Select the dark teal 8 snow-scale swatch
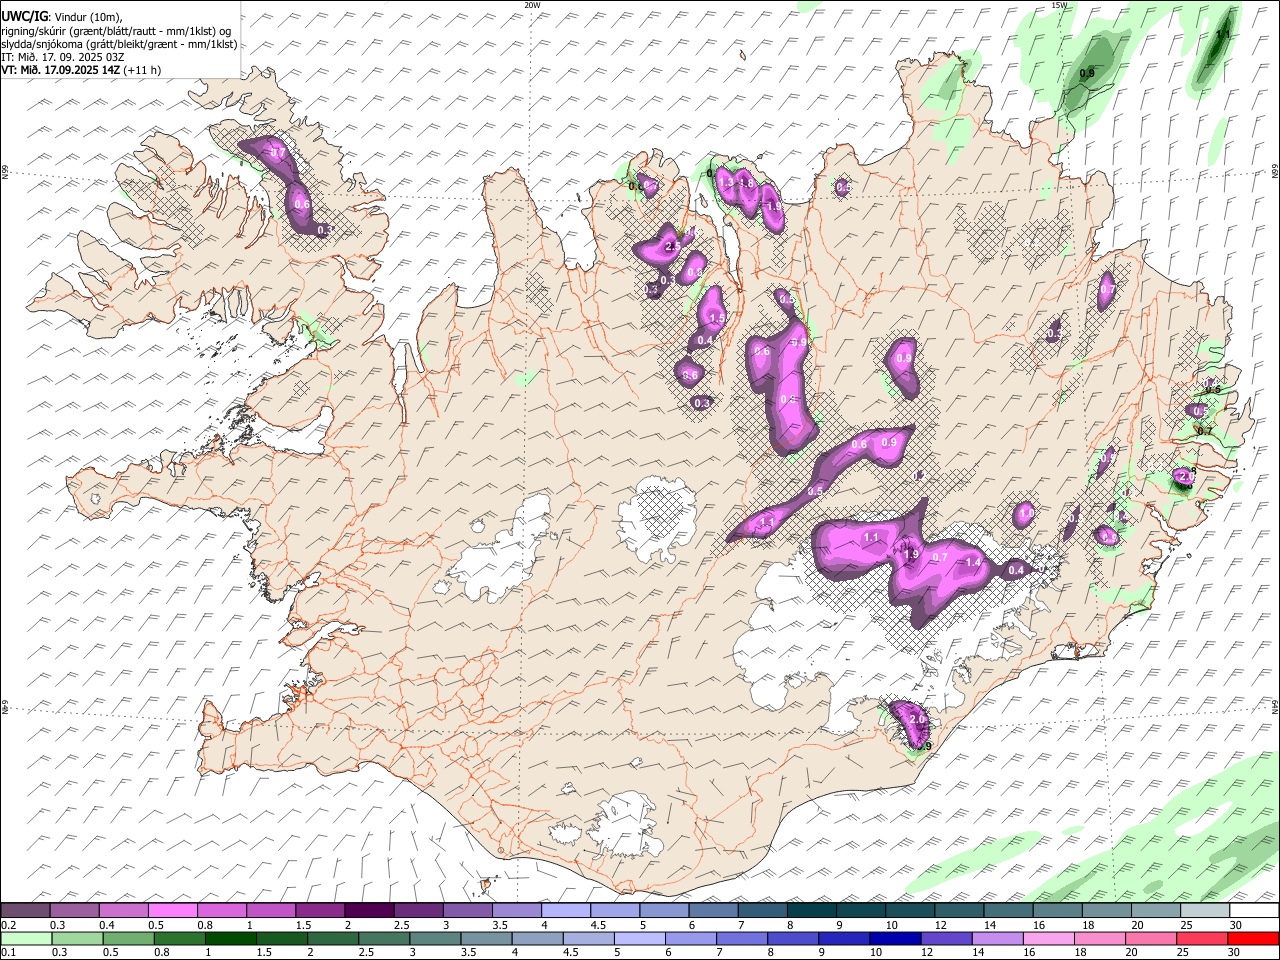This screenshot has height=960, width=1280. pyautogui.click(x=810, y=910)
